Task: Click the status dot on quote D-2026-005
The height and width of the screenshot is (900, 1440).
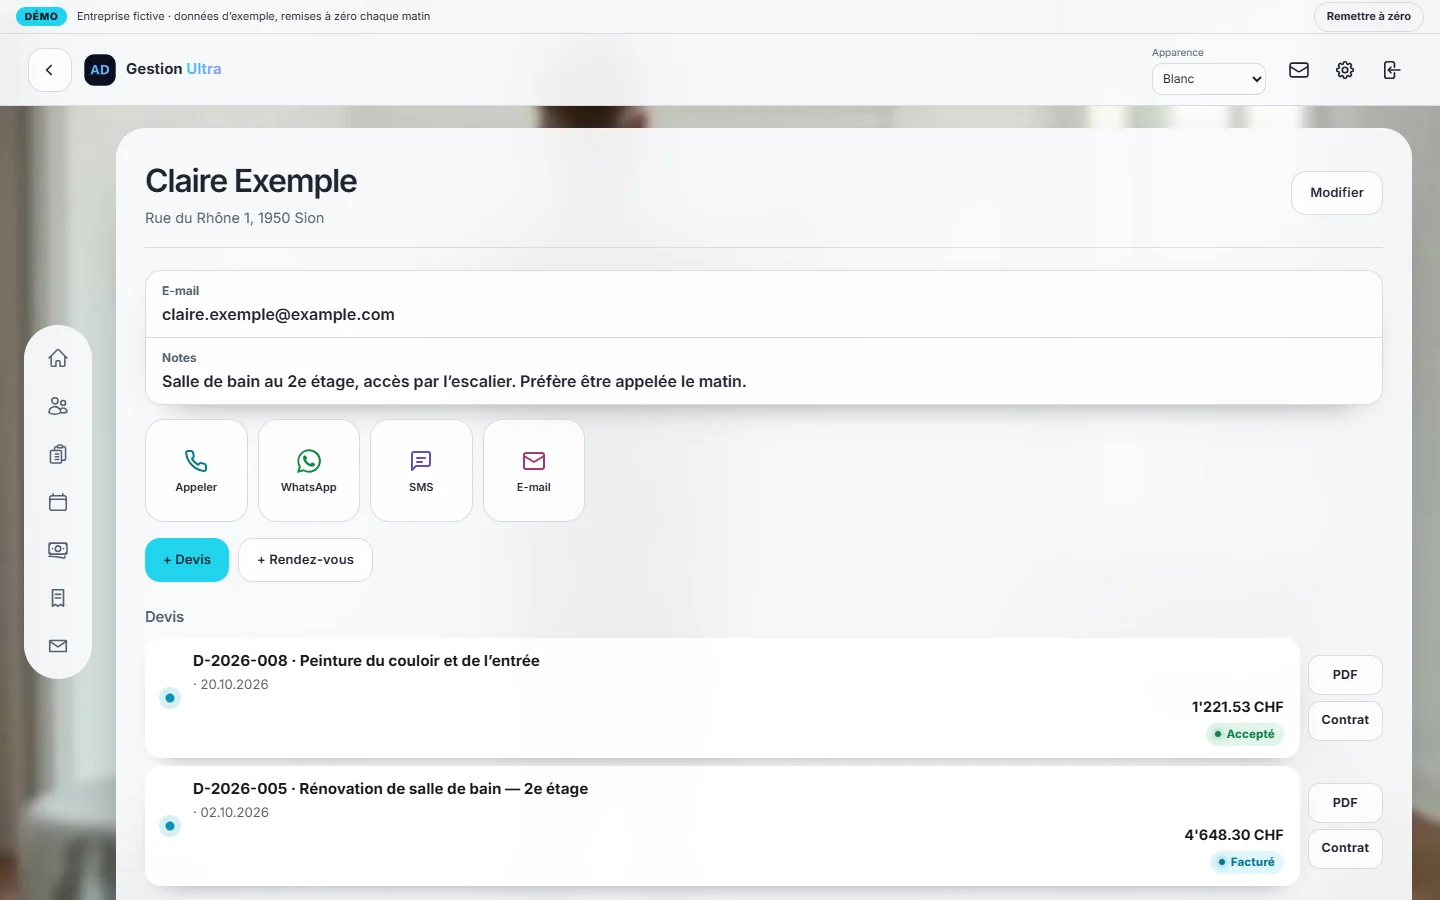Action: tap(170, 826)
